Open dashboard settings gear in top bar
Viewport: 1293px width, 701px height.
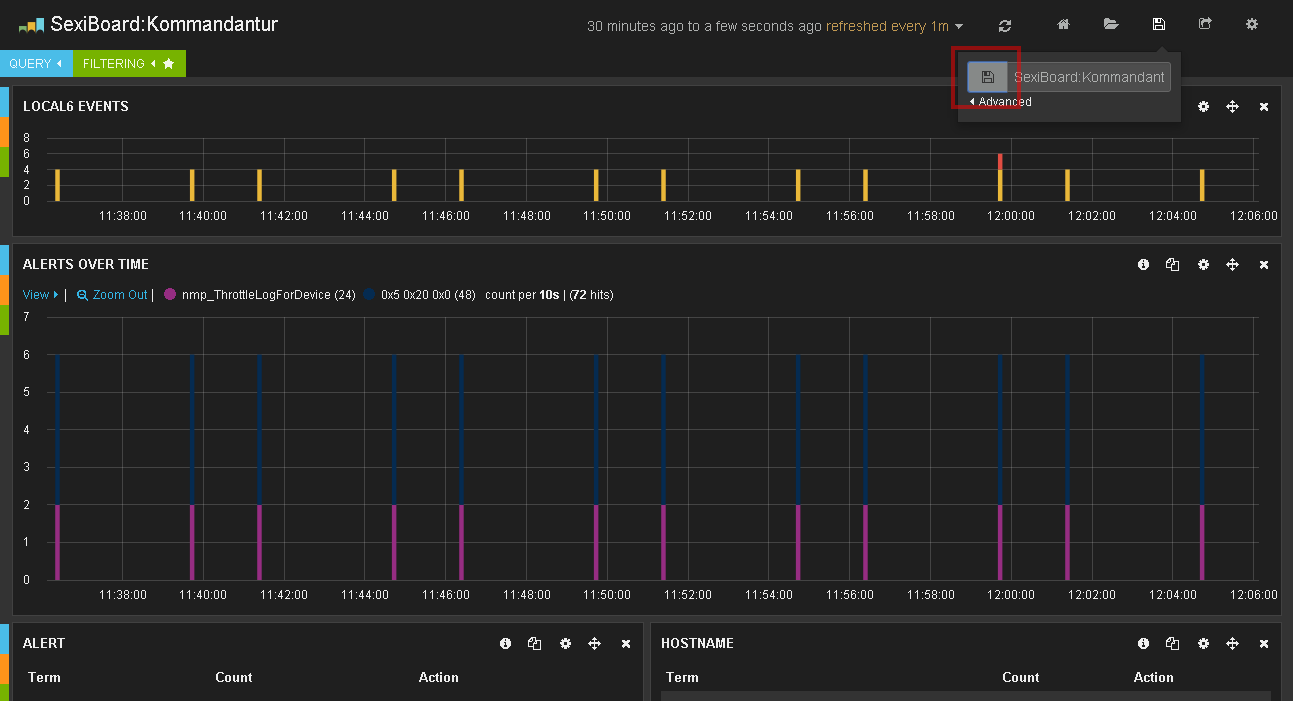1252,24
